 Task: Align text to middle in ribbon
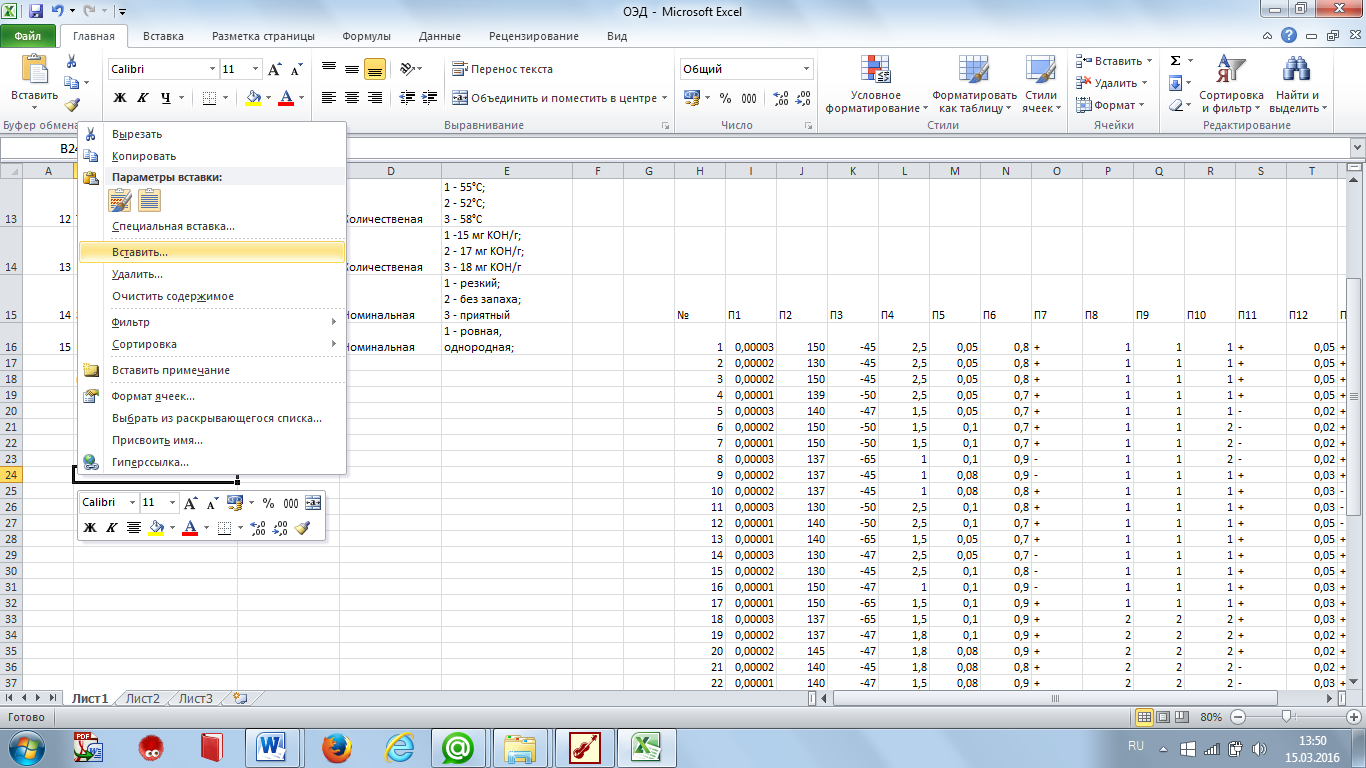352,69
